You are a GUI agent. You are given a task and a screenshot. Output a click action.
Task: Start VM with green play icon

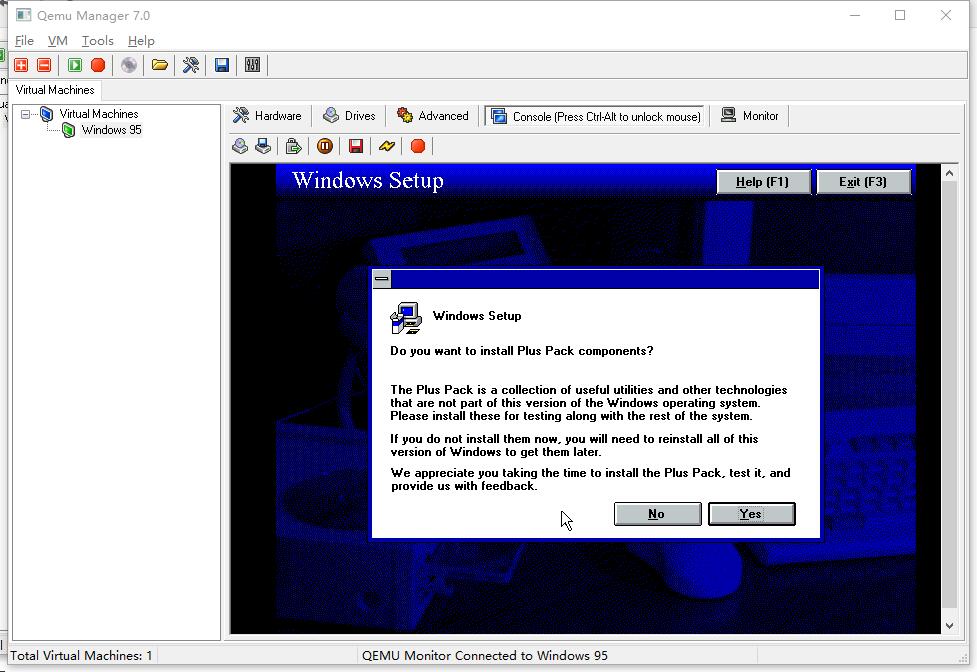click(75, 65)
